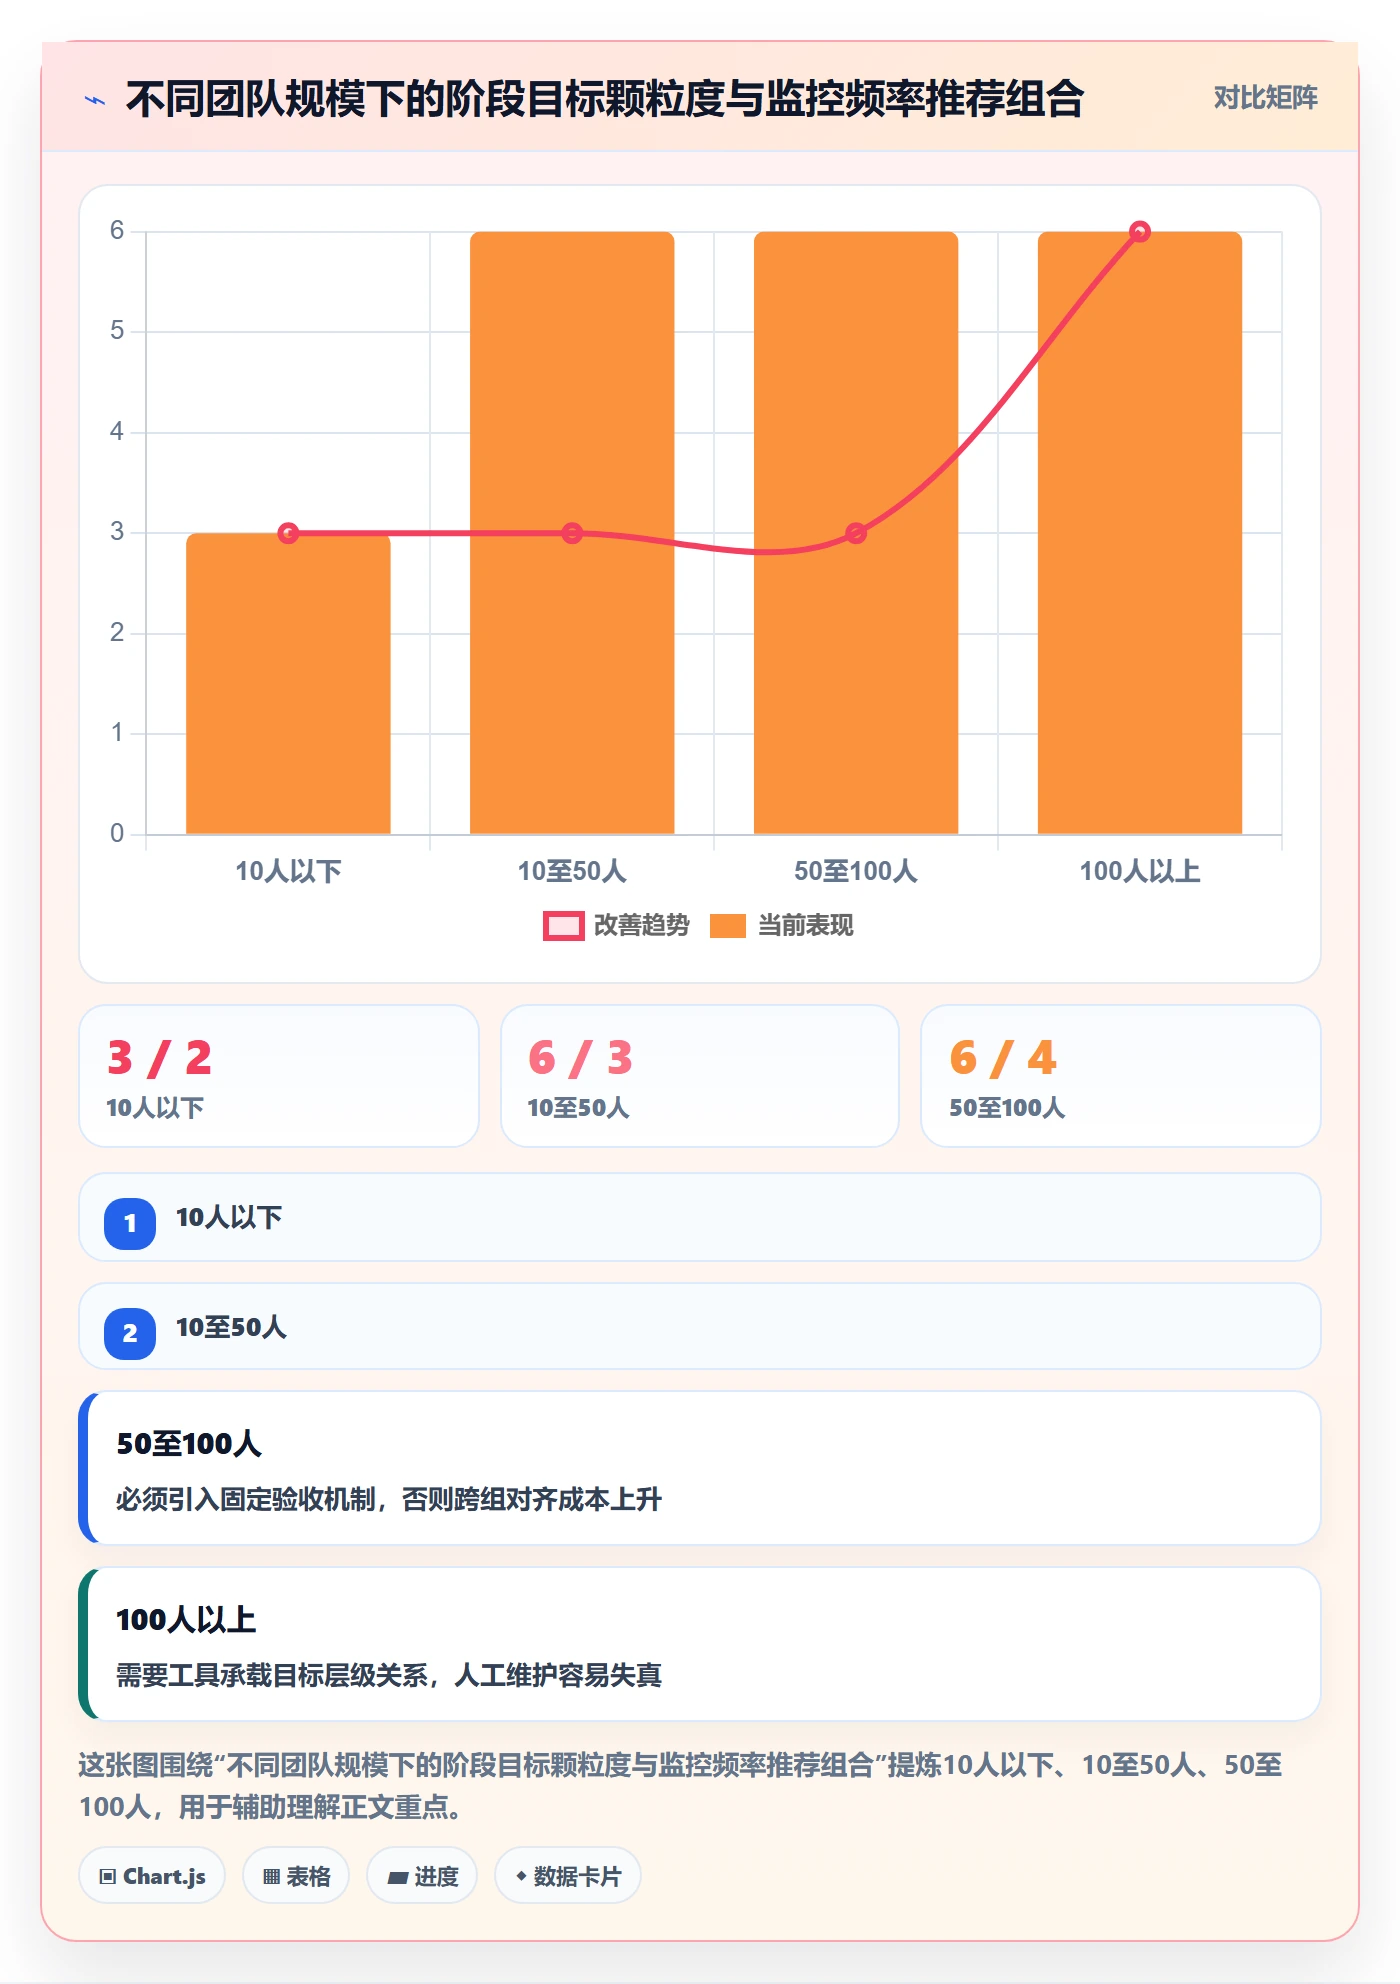The height and width of the screenshot is (1984, 1400).
Task: Click text 需要工具承载目标层级关系，人工维护容易失真
Action: tap(389, 1676)
